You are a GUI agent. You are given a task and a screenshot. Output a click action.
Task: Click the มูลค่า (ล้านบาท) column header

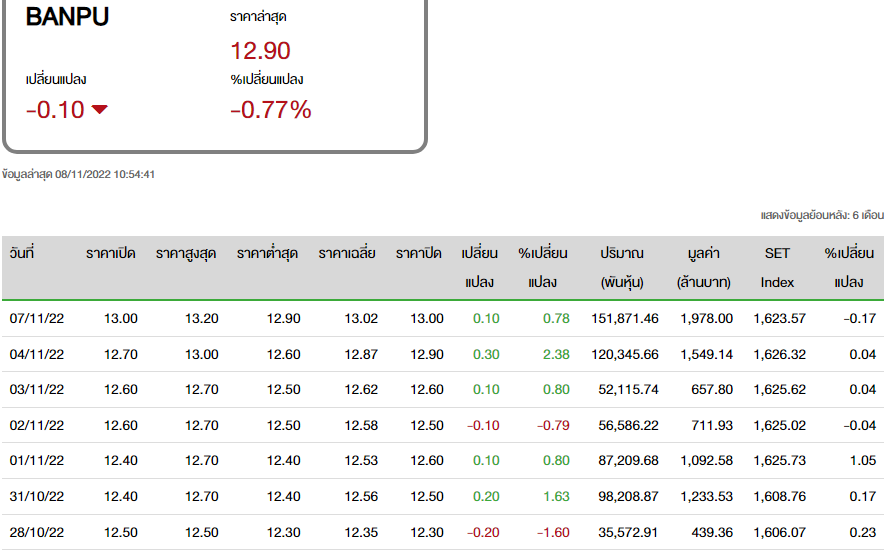(x=703, y=267)
